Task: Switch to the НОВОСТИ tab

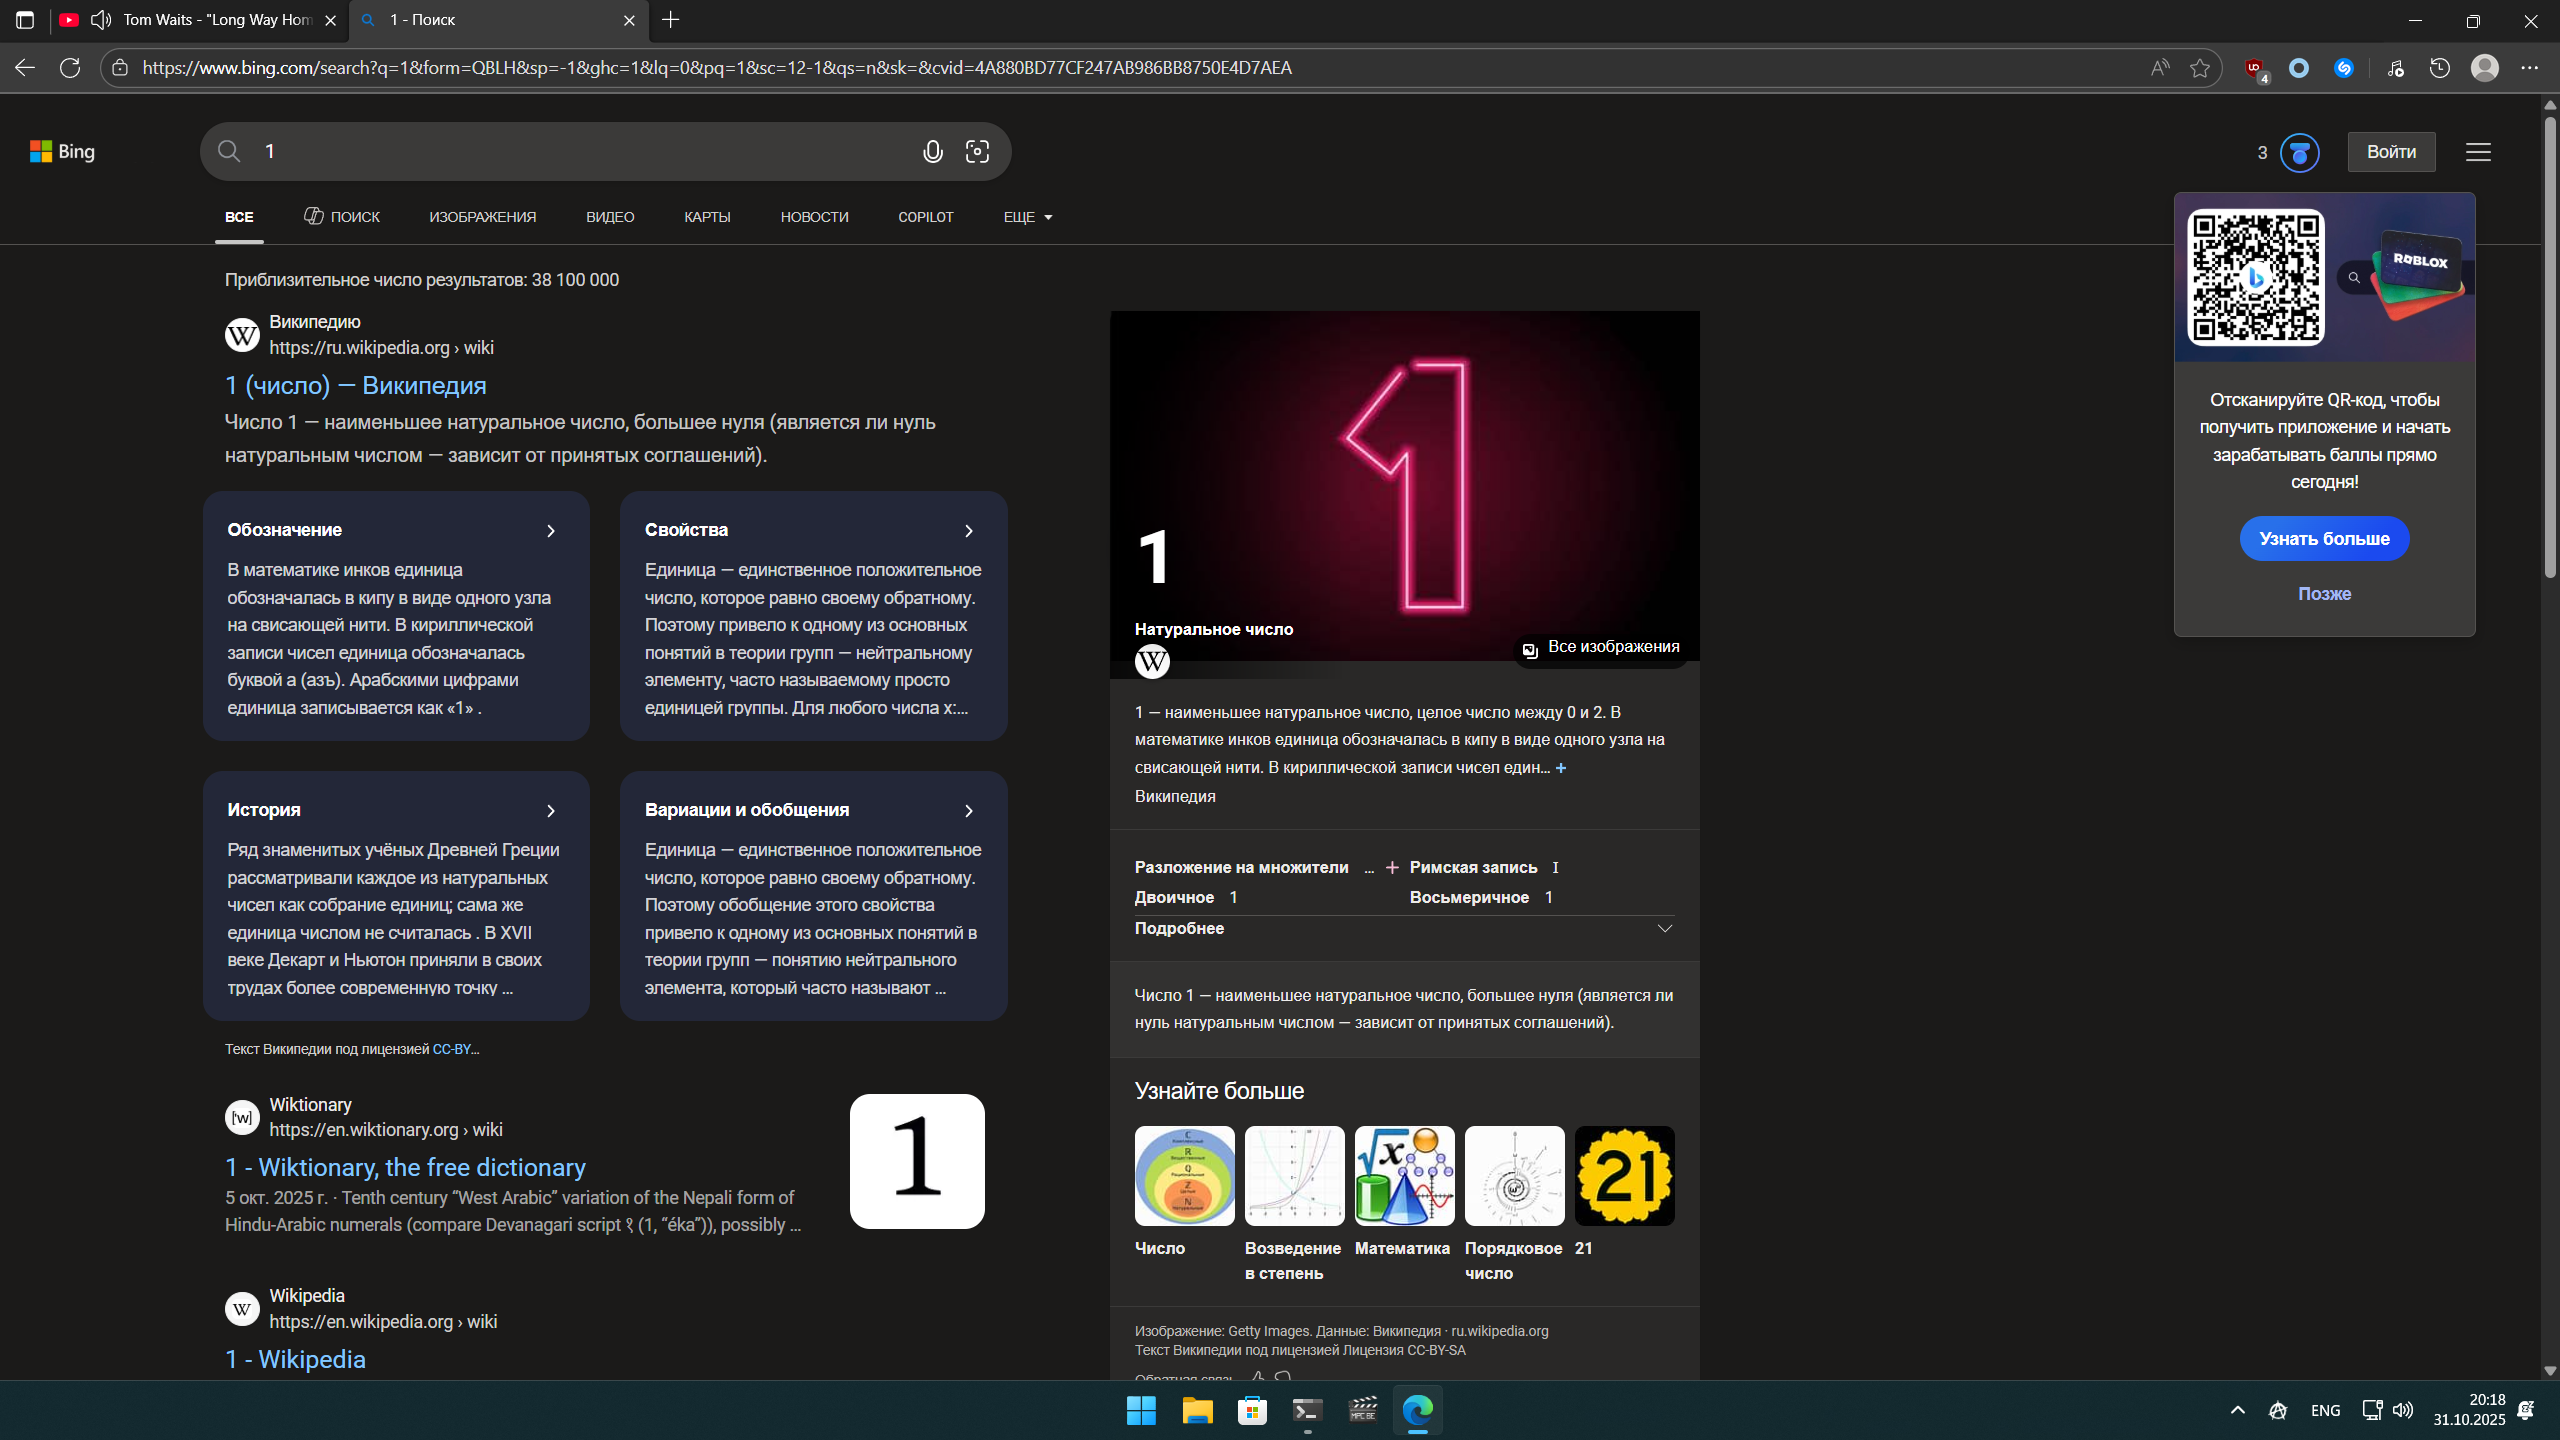Action: click(x=814, y=217)
